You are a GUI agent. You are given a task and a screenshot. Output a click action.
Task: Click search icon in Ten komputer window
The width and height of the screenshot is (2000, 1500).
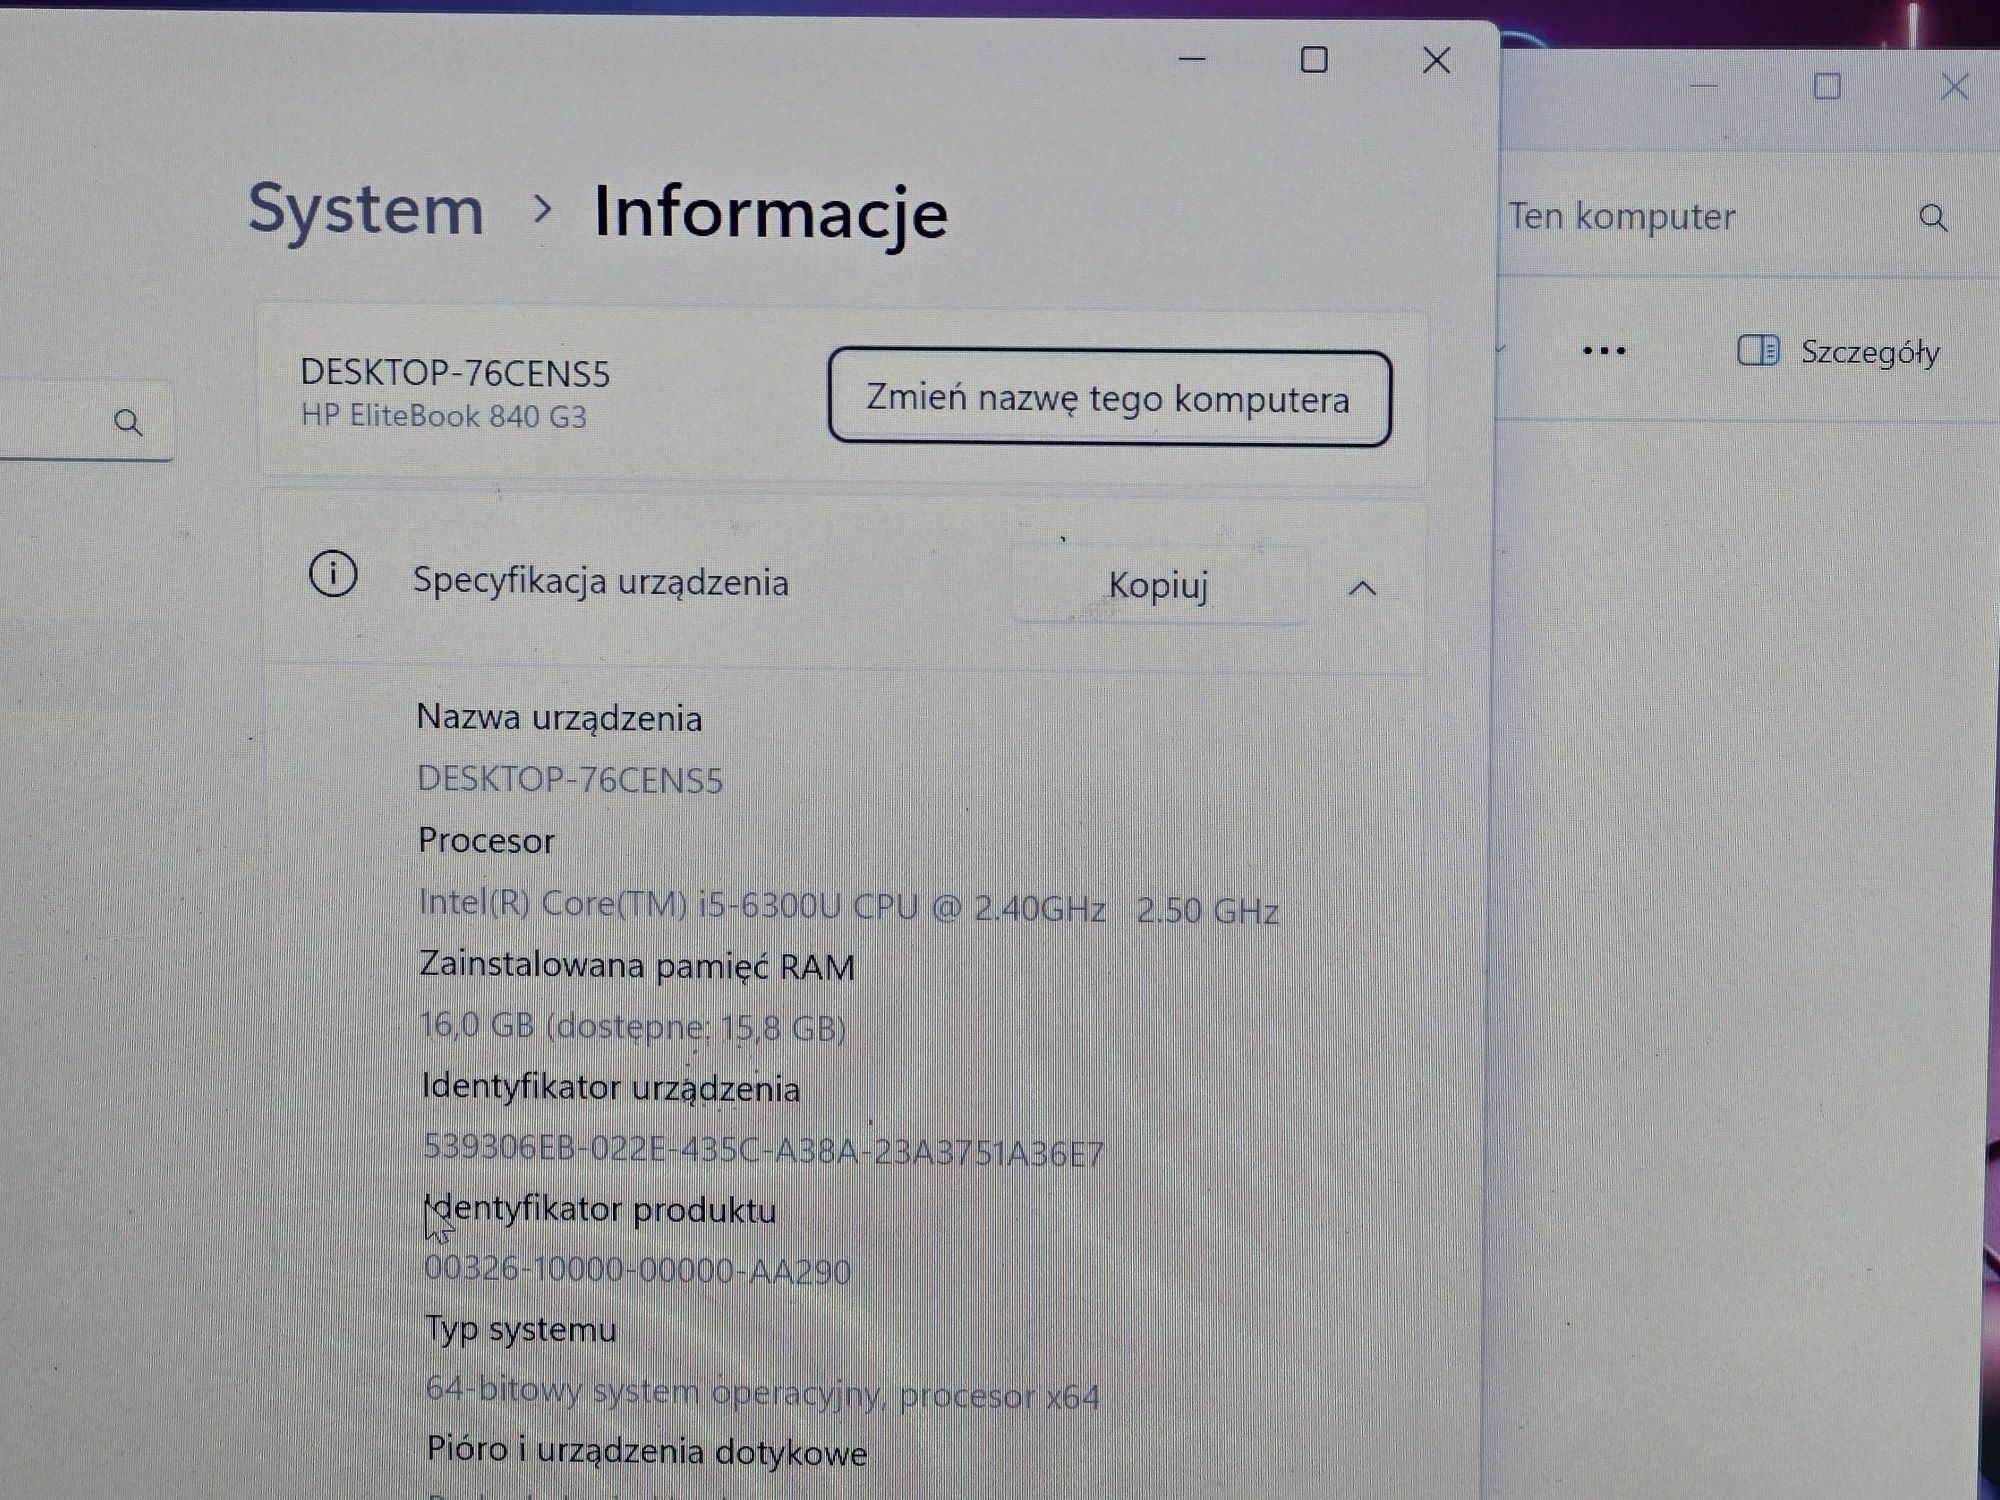click(x=1933, y=217)
